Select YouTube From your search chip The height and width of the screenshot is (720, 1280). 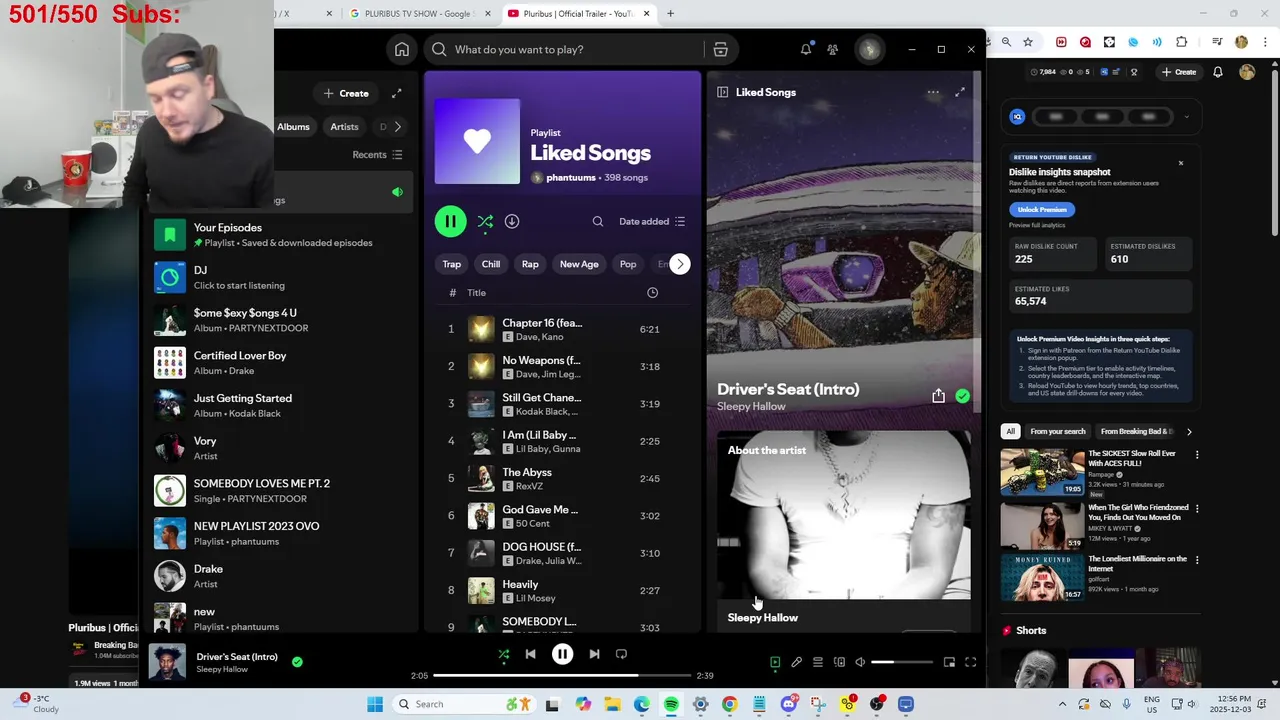[x=1057, y=432]
